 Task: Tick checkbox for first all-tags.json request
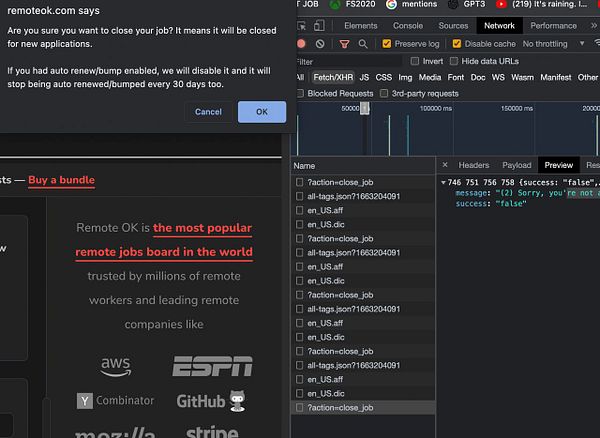(x=299, y=196)
